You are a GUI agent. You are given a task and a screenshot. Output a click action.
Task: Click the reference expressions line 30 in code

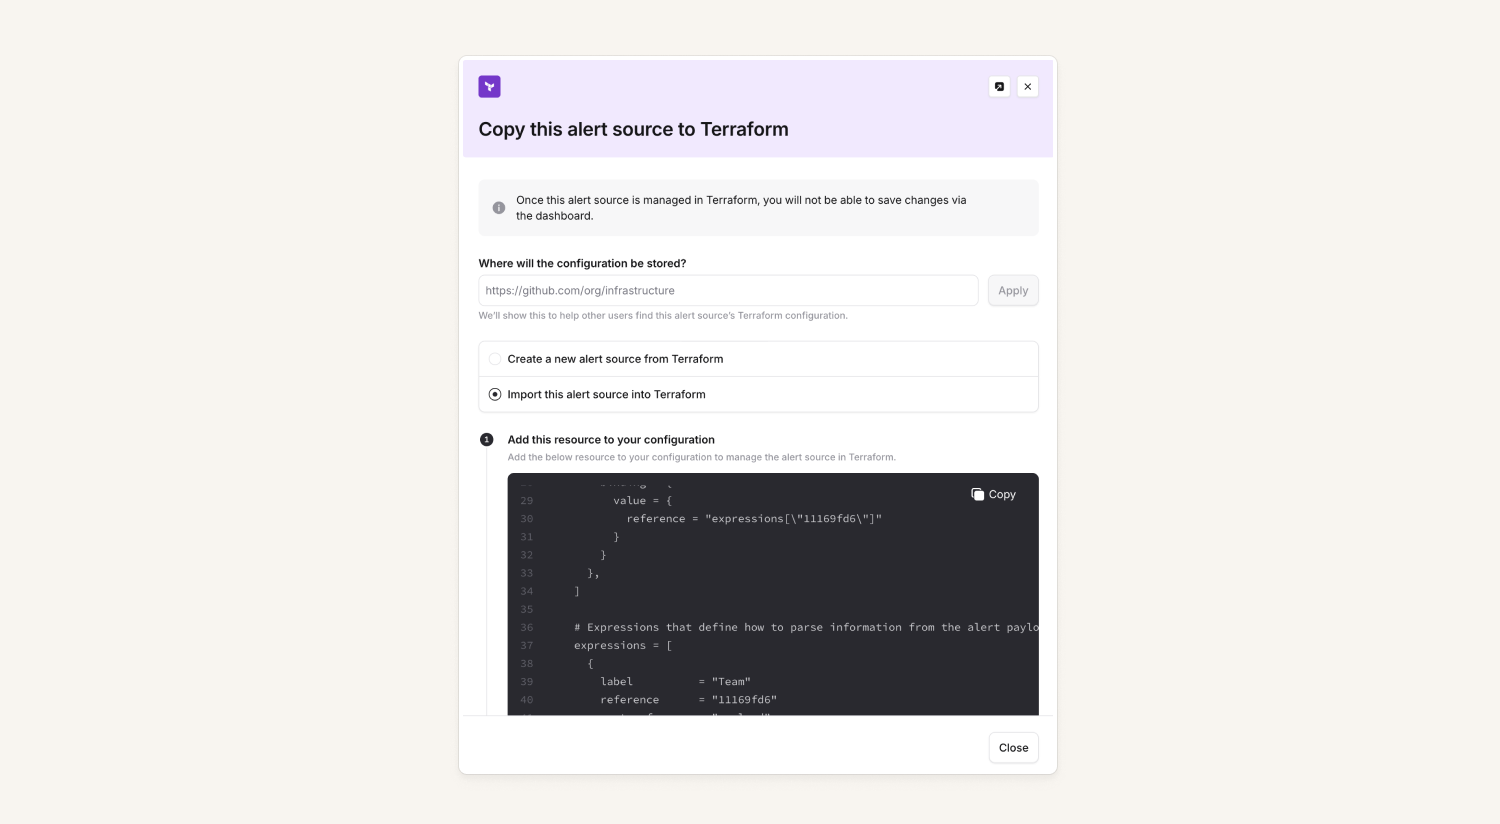click(x=754, y=519)
